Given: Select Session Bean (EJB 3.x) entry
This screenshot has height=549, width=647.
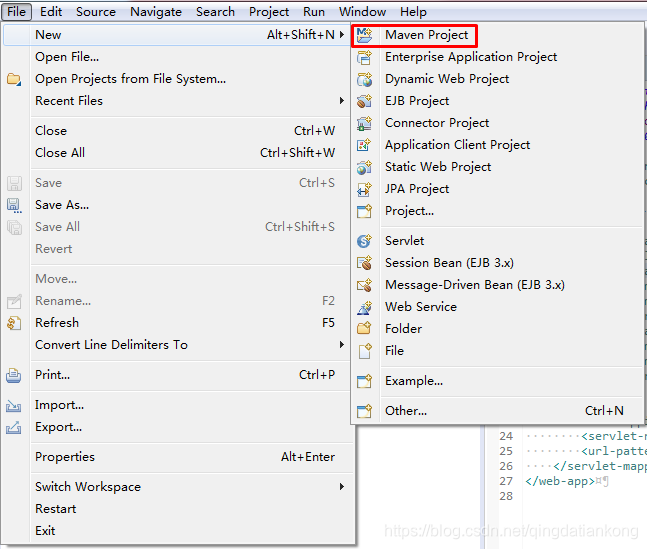Looking at the screenshot, I should tap(497, 263).
